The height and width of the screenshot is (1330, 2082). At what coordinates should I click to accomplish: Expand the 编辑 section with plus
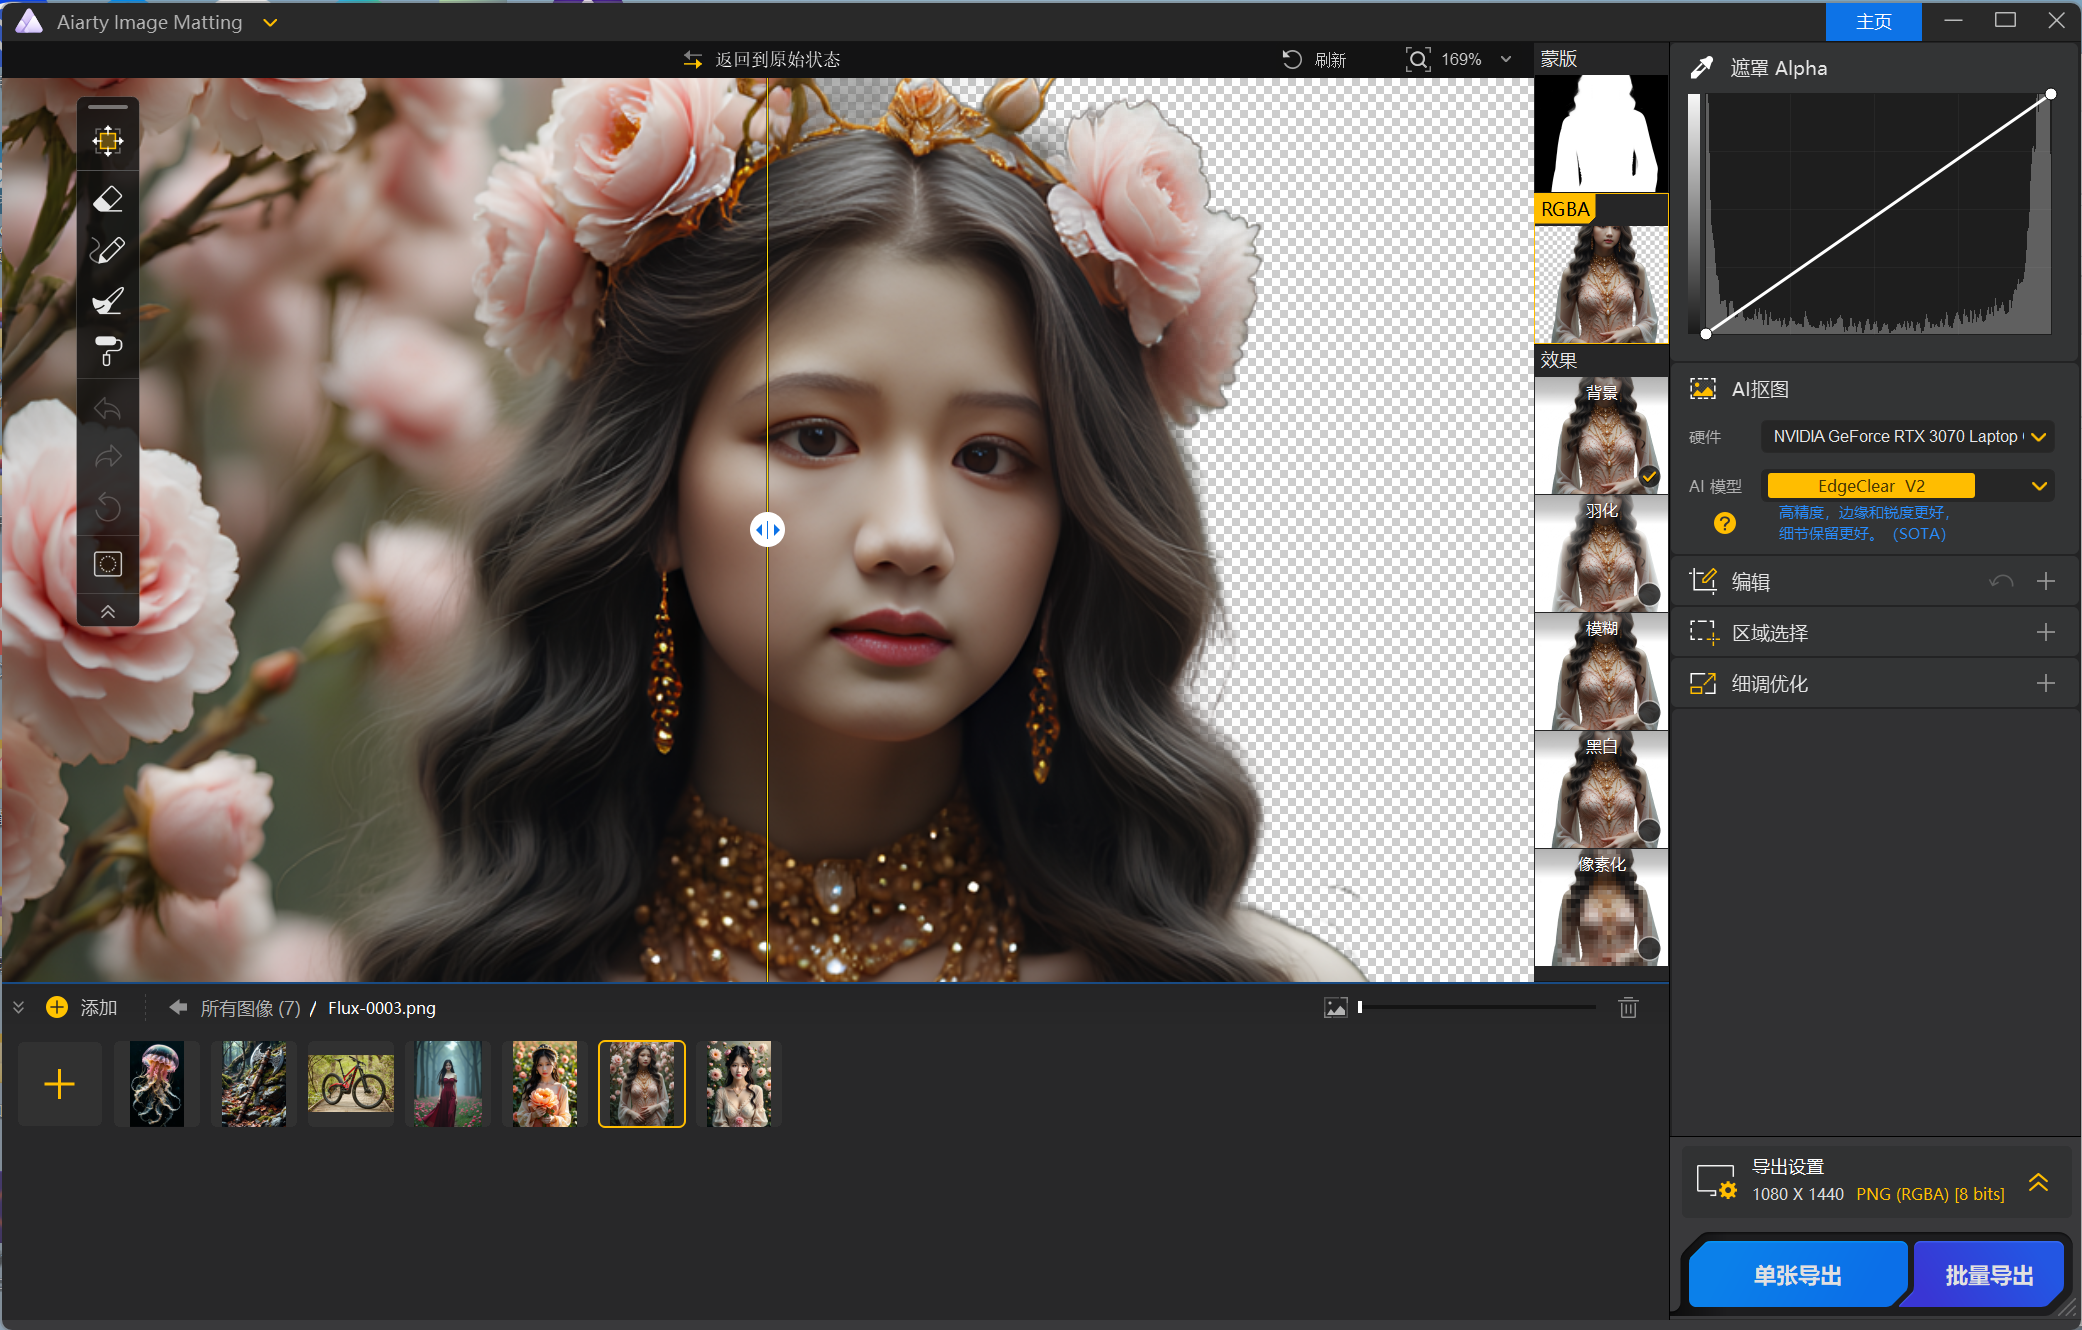coord(2046,581)
